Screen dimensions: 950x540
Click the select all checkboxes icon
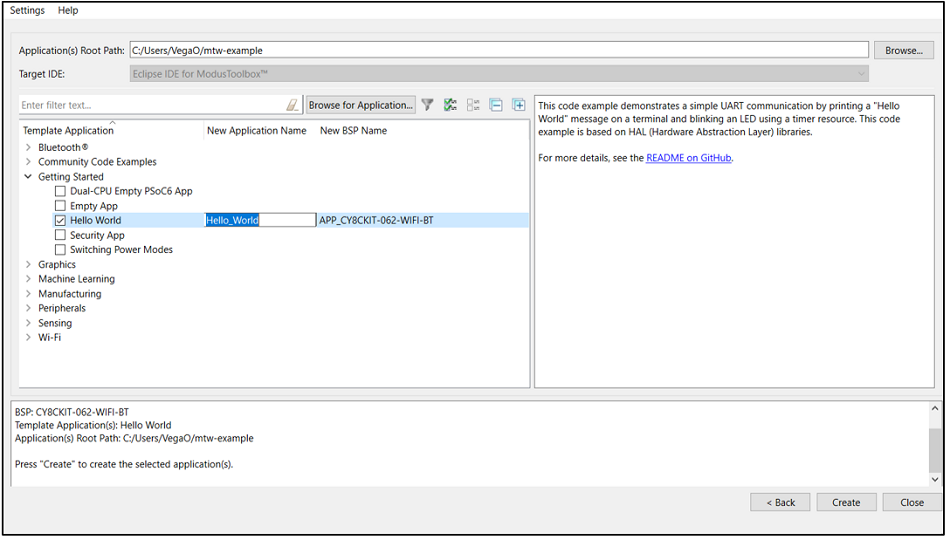450,105
